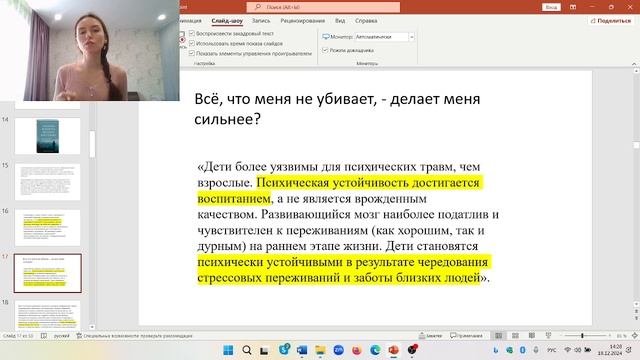Open the accessibility checker in status bar
Image resolution: width=640 pixels, height=360 pixels.
pos(134,336)
